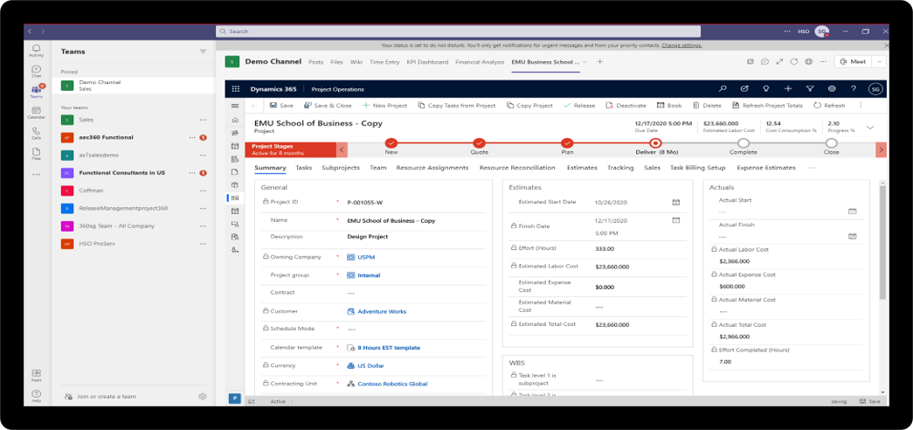Switch to the Resource Assignments tab
Image resolution: width=913 pixels, height=430 pixels.
[432, 168]
